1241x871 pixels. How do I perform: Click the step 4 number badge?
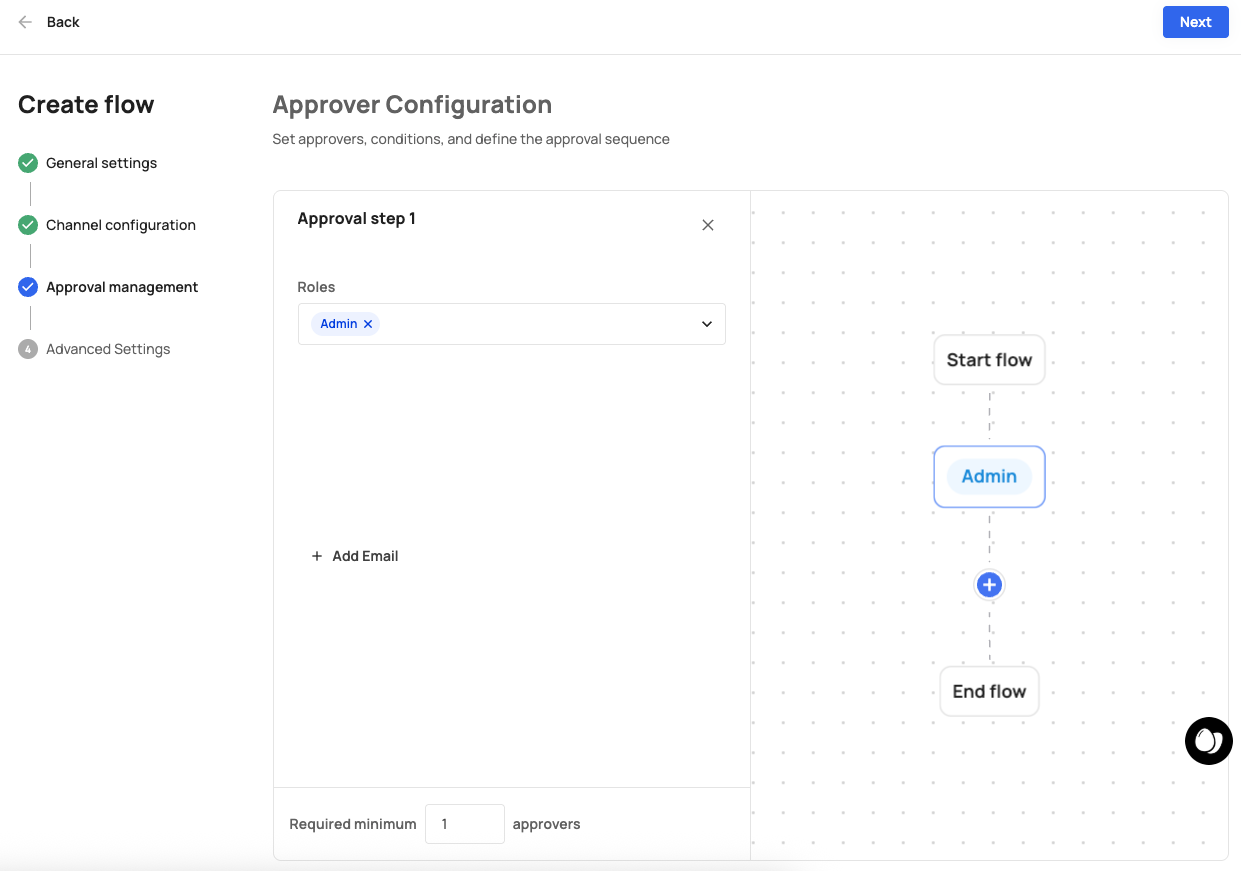pos(28,349)
